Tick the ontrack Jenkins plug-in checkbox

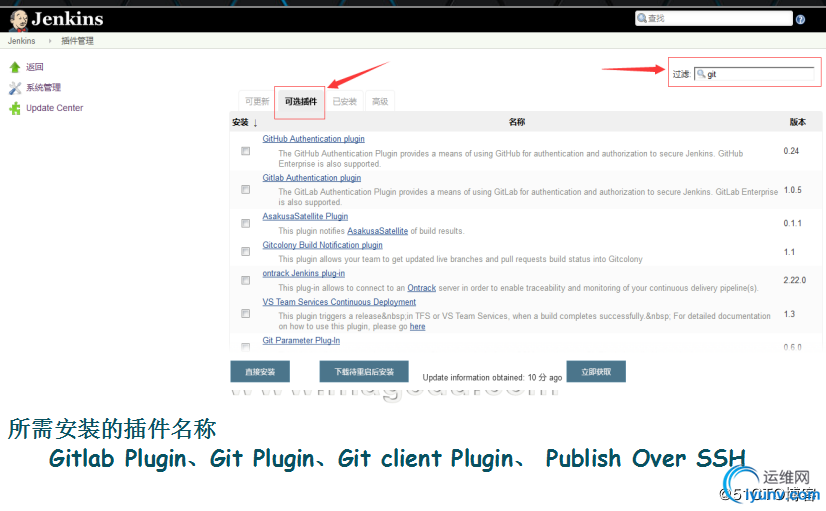[x=245, y=280]
